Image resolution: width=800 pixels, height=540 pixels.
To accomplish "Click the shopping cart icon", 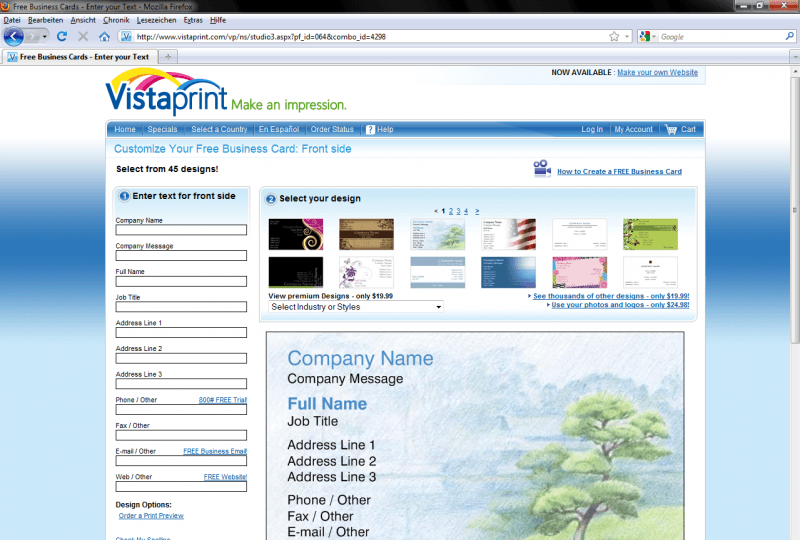I will (671, 130).
